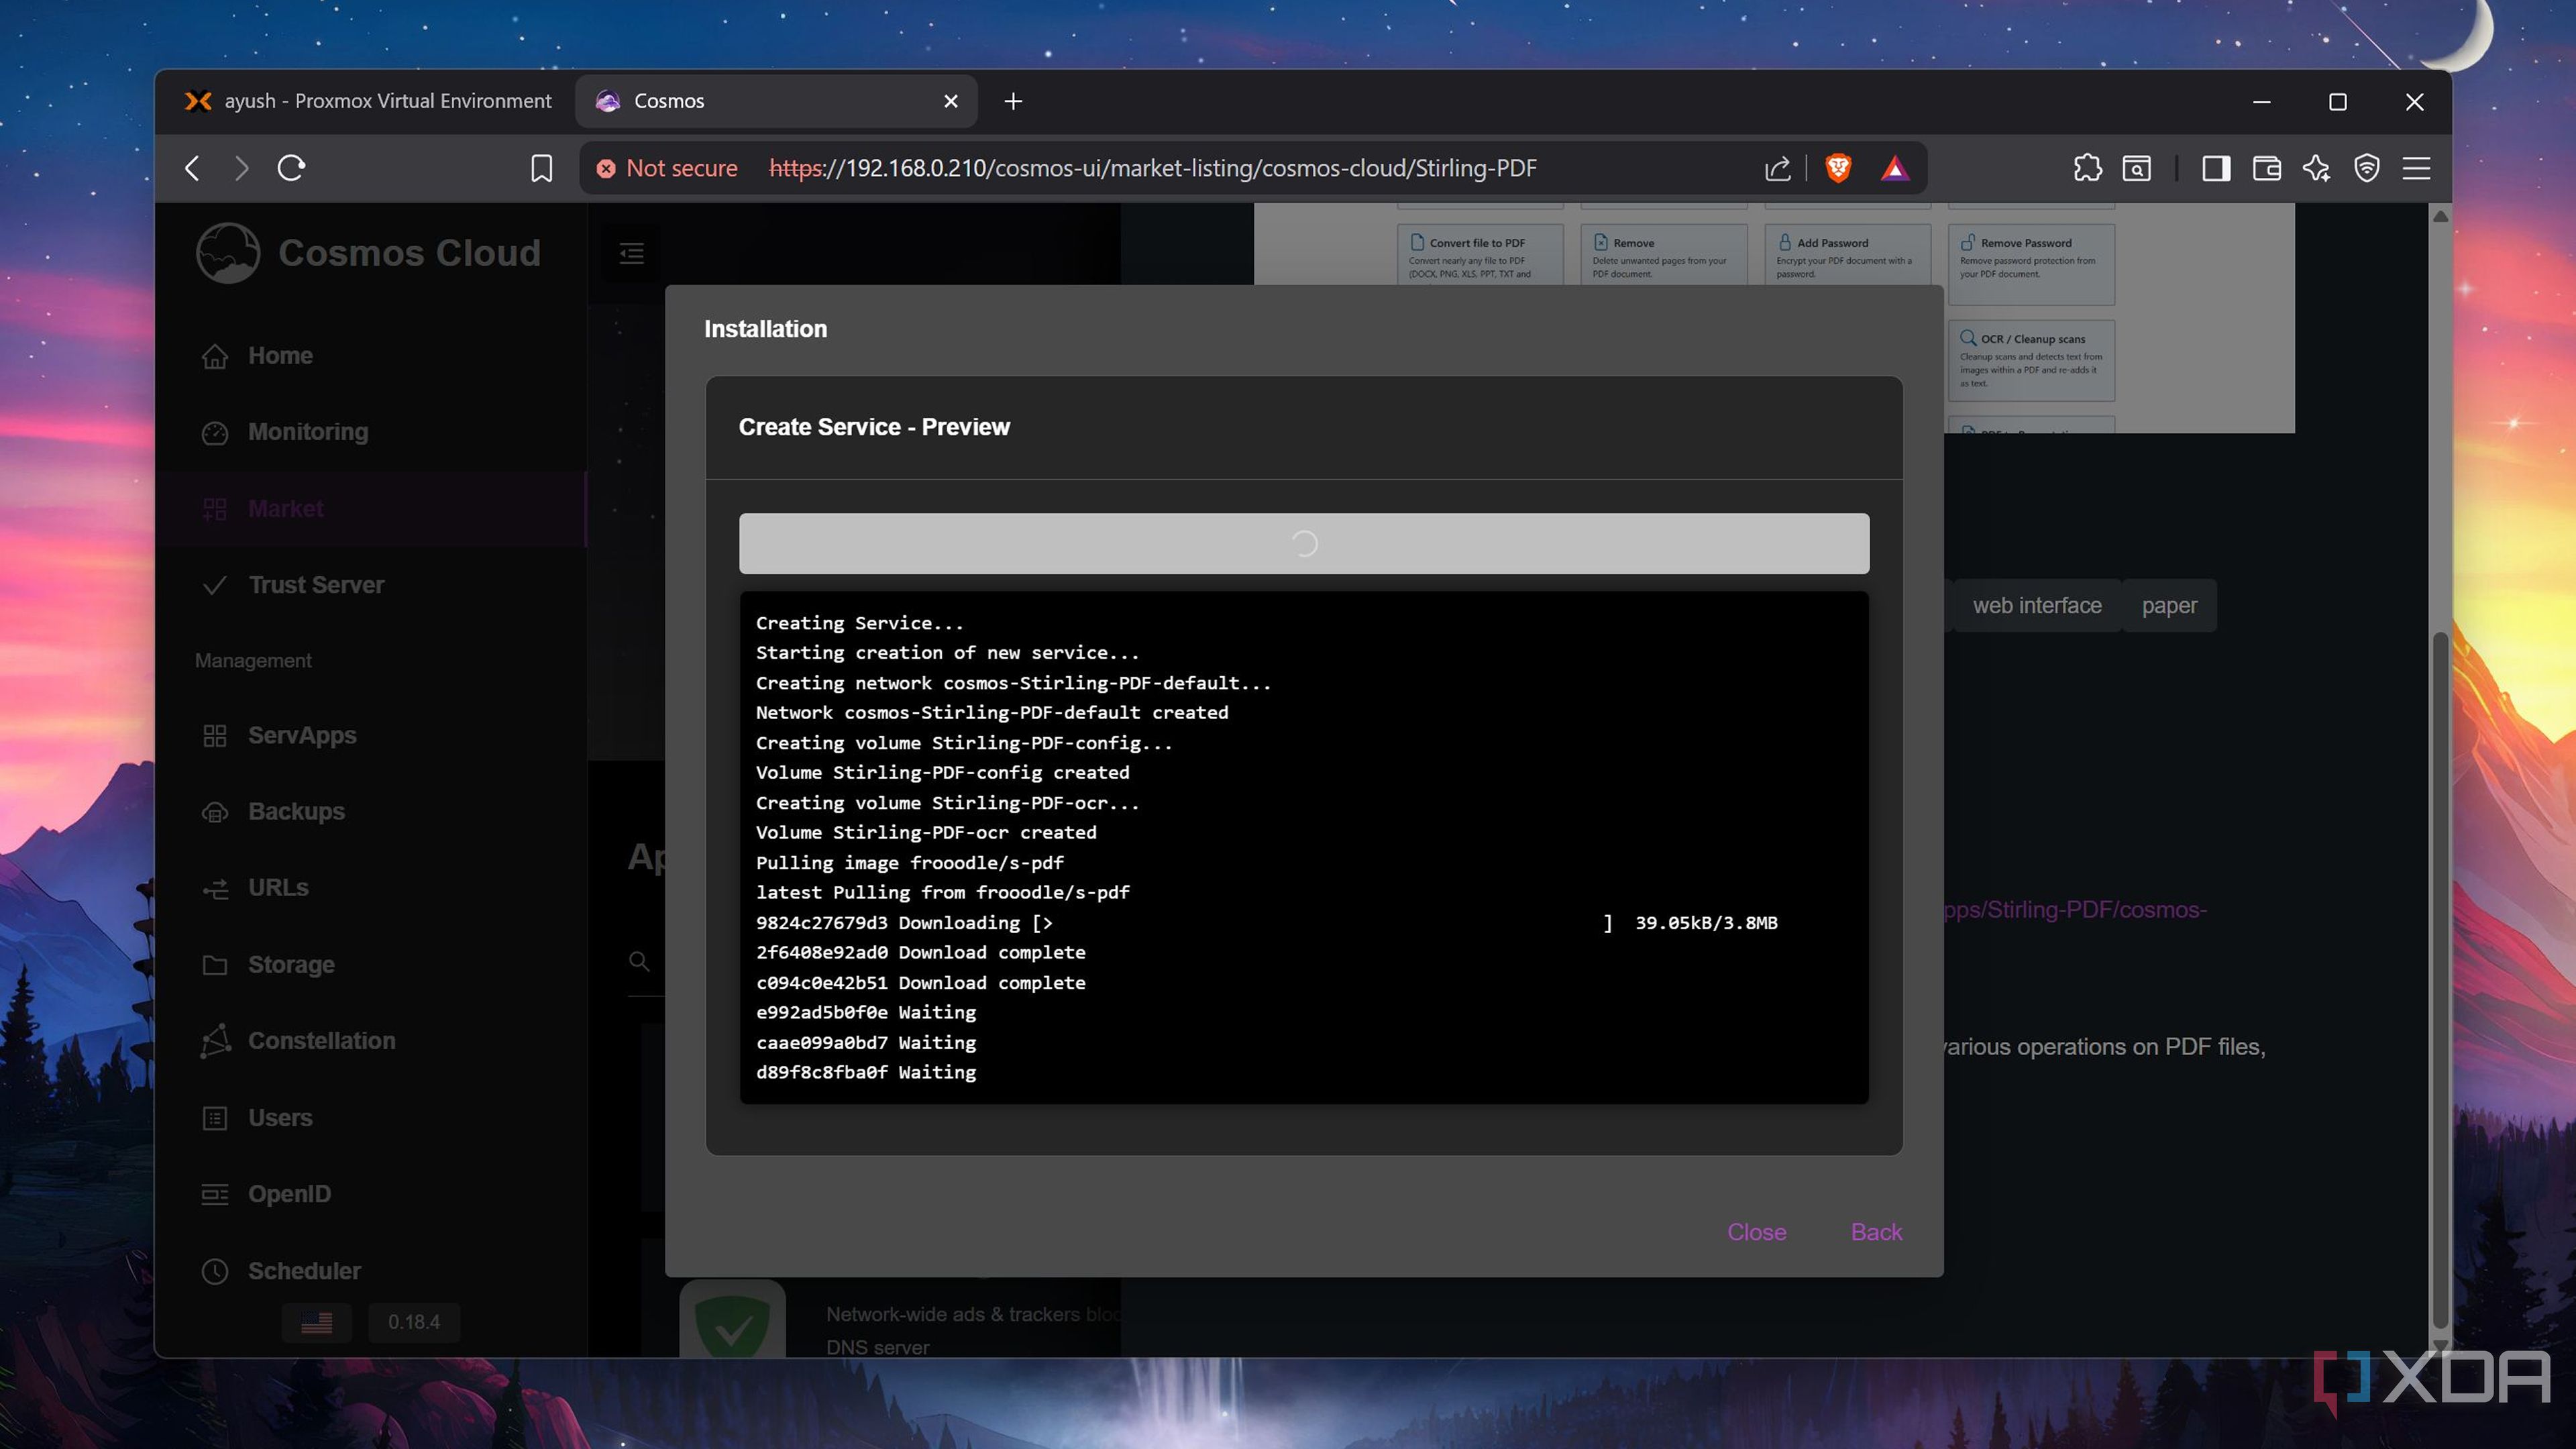Image resolution: width=2576 pixels, height=1449 pixels.
Task: Click the 'd89f8c8fba0f Waiting' log line
Action: pyautogui.click(x=866, y=1072)
